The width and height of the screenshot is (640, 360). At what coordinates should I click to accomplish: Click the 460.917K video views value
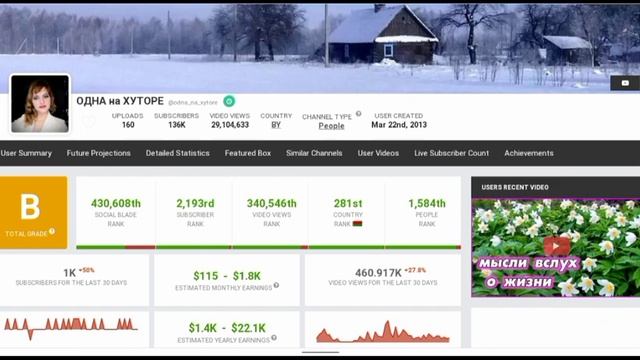pos(378,273)
